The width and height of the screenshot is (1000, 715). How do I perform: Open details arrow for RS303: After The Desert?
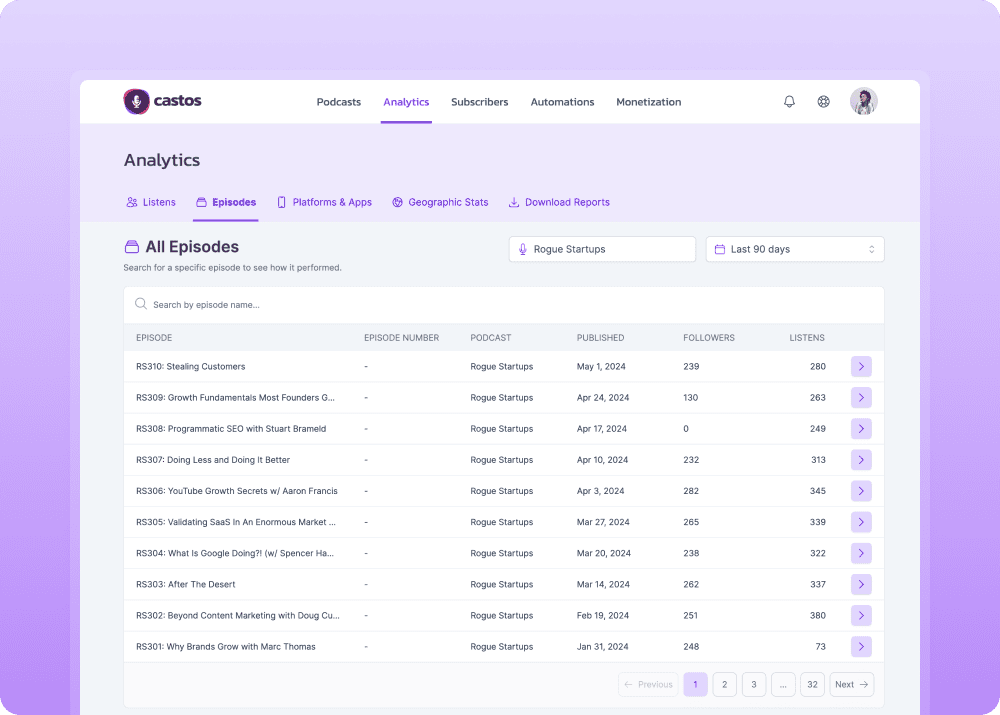(x=861, y=584)
